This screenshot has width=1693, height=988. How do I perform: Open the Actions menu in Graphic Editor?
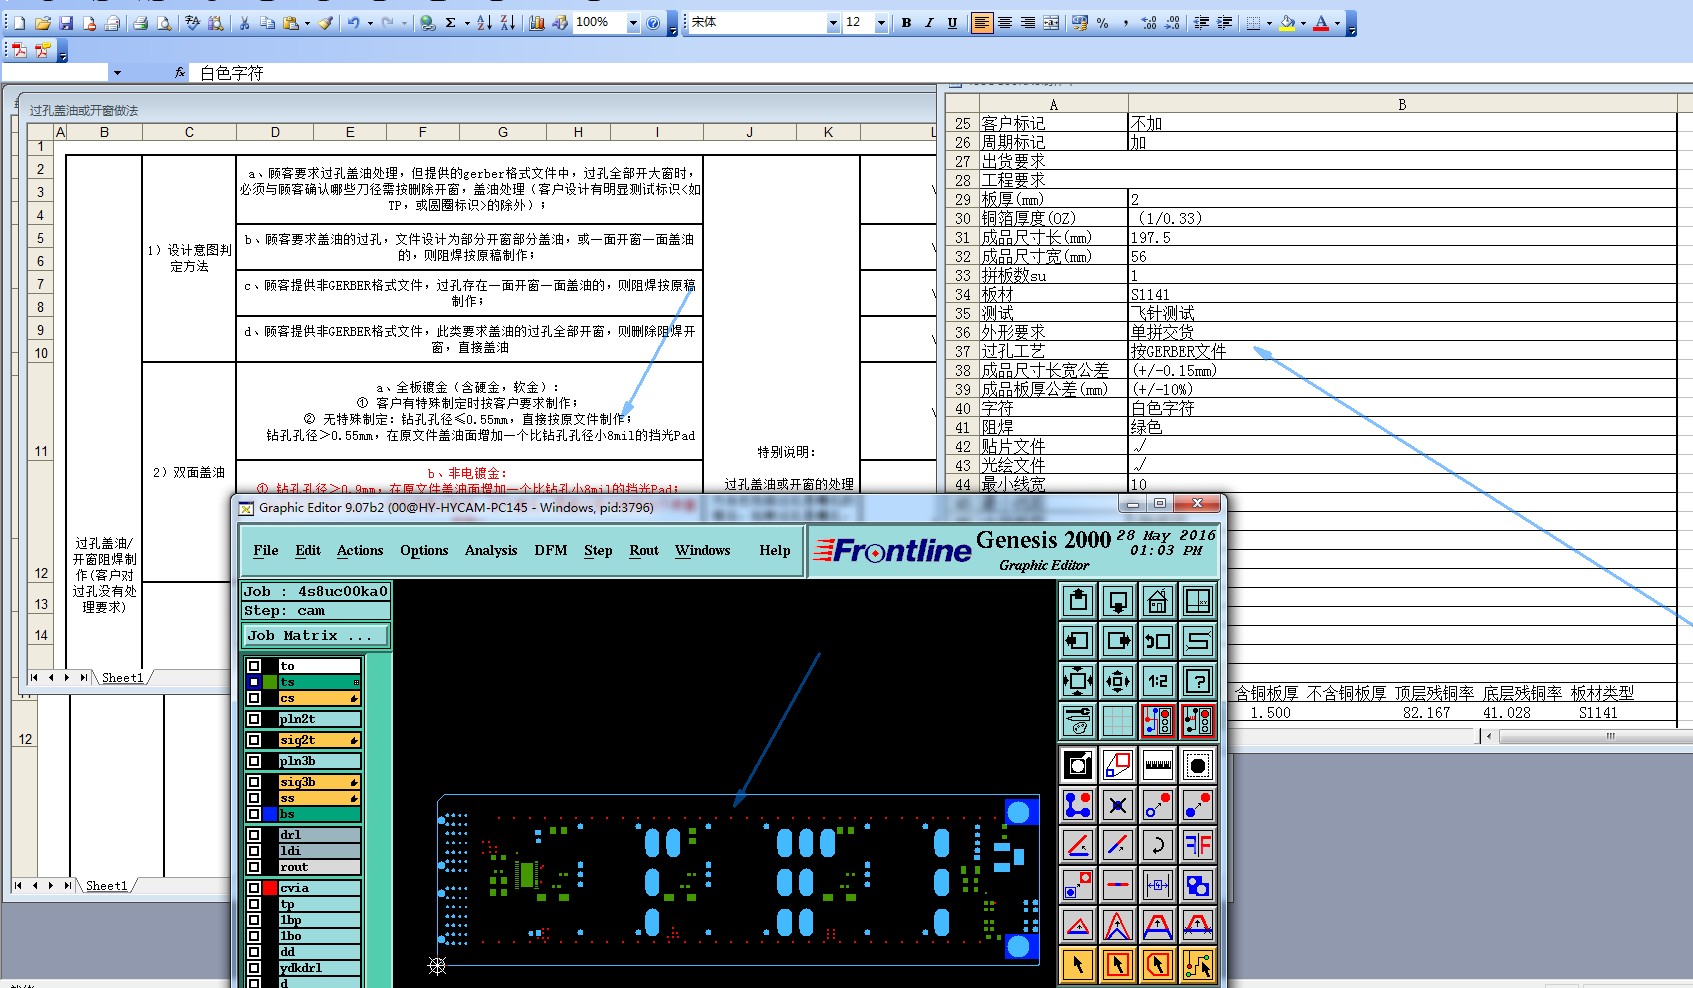click(x=360, y=551)
